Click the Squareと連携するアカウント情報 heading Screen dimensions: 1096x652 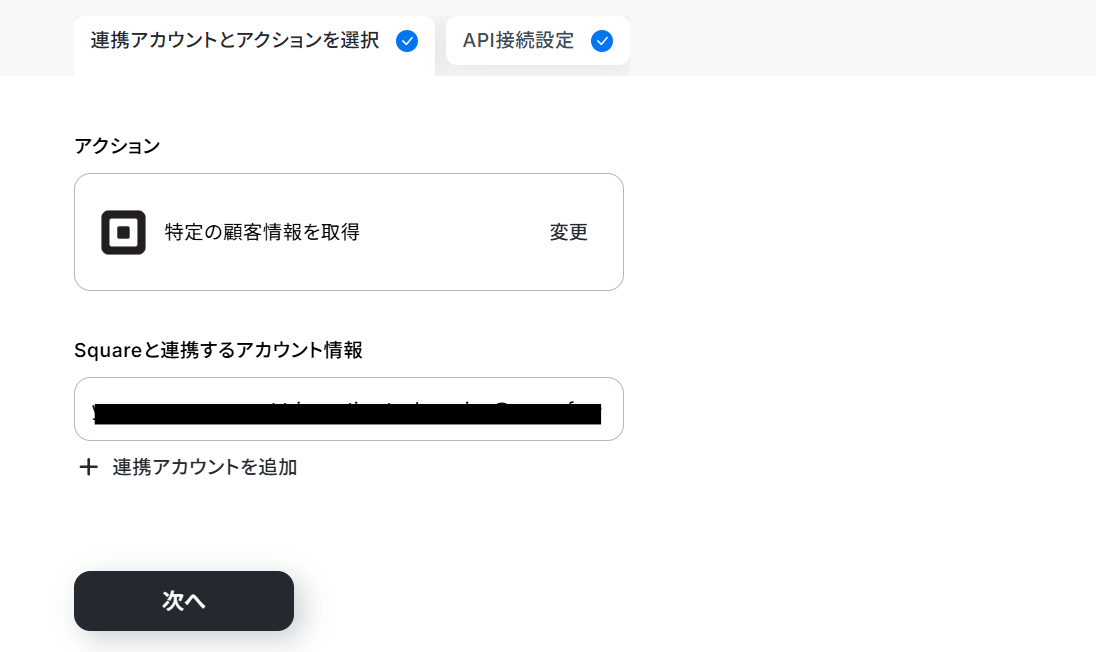tap(218, 350)
